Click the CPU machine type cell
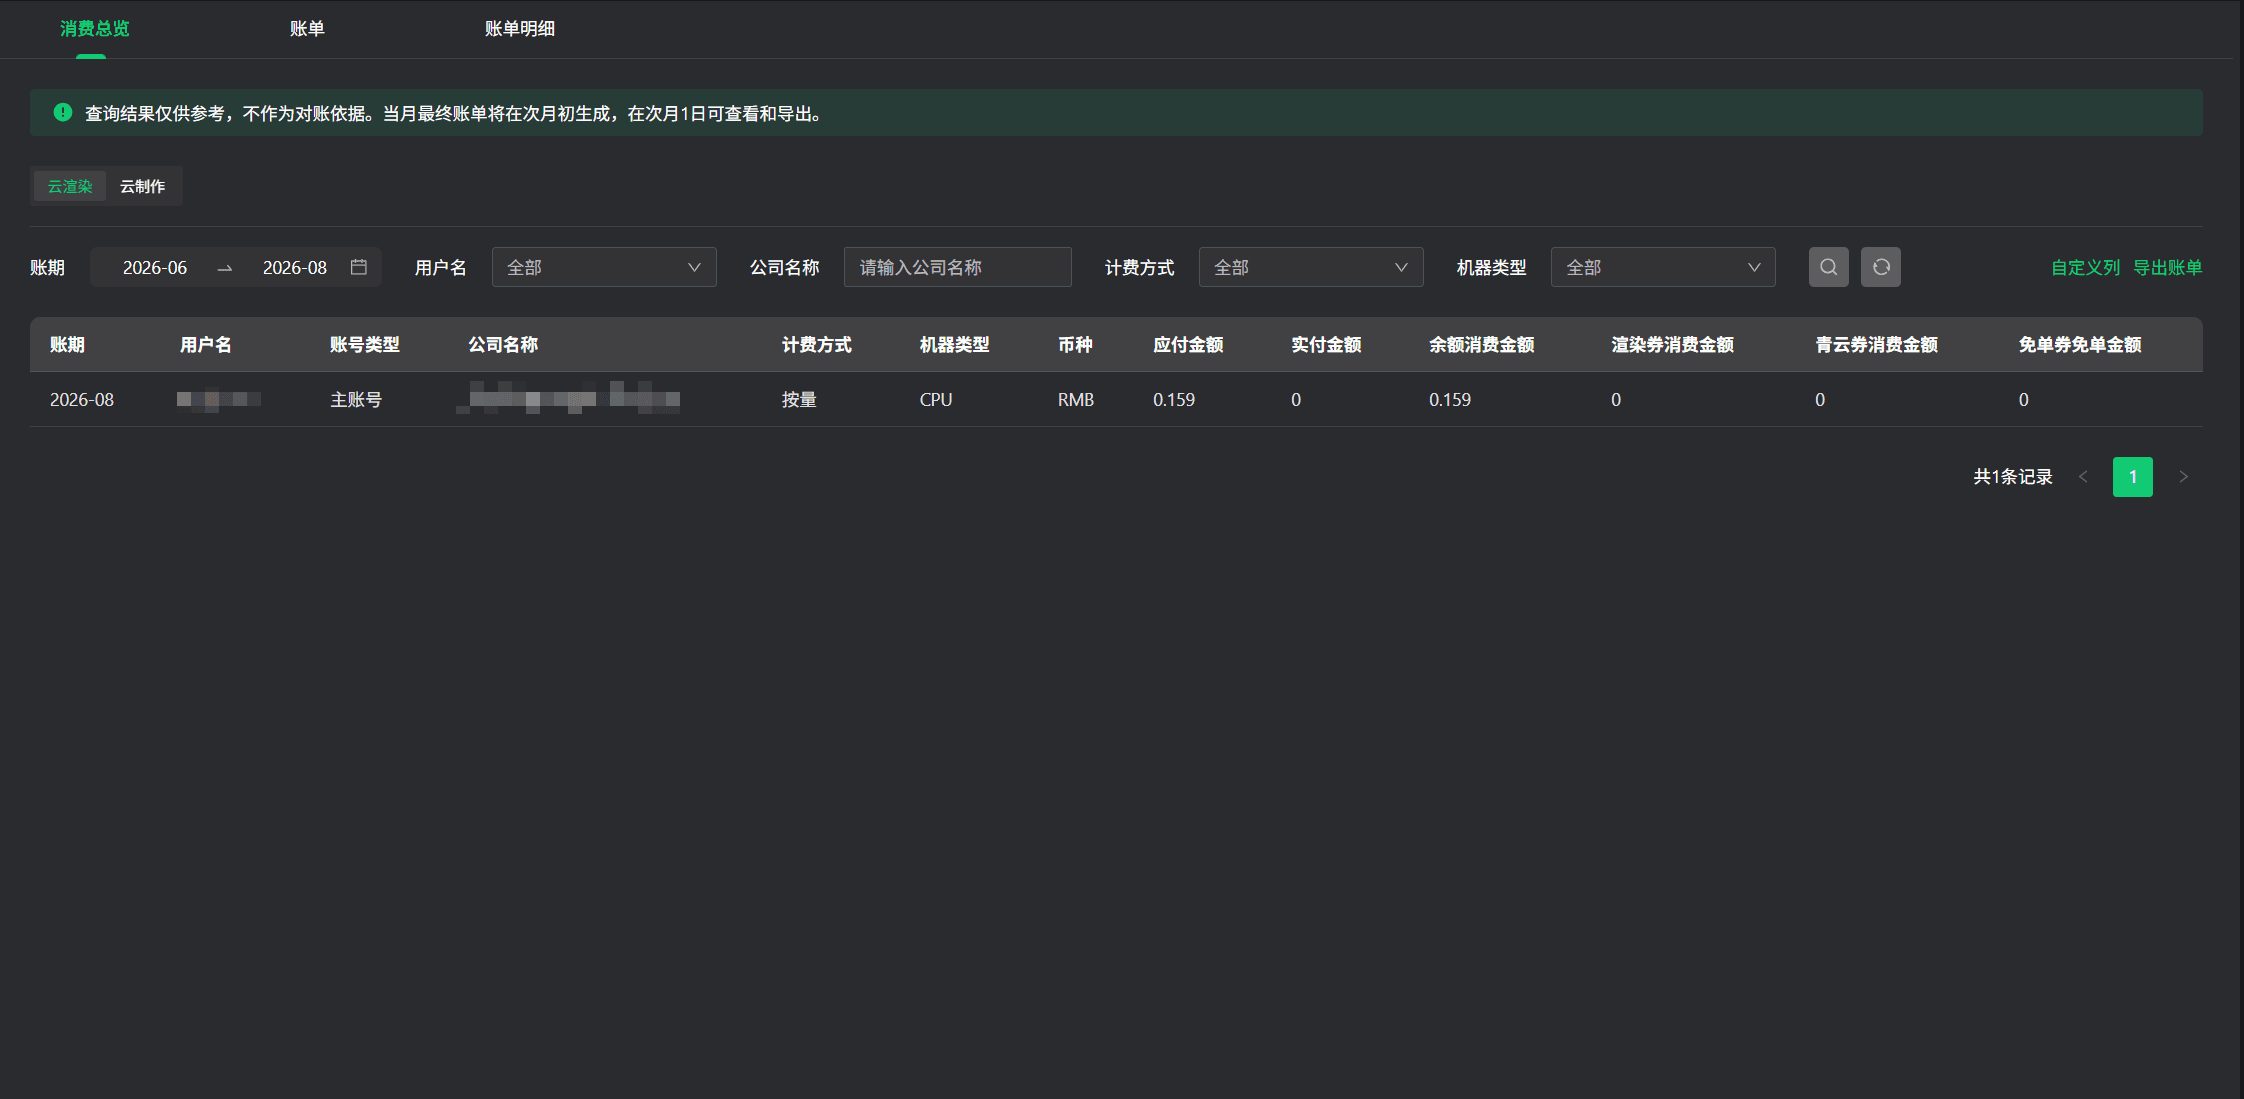Image resolution: width=2244 pixels, height=1099 pixels. click(936, 400)
